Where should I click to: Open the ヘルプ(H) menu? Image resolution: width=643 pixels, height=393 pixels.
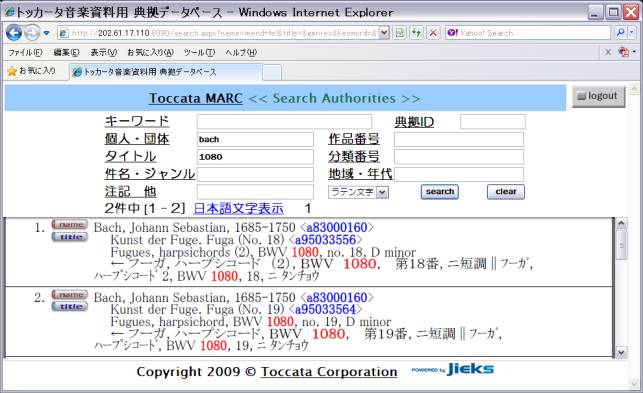tap(241, 53)
